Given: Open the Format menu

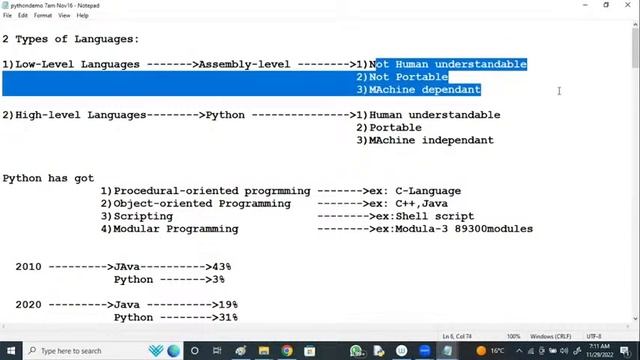Looking at the screenshot, I should [42, 16].
